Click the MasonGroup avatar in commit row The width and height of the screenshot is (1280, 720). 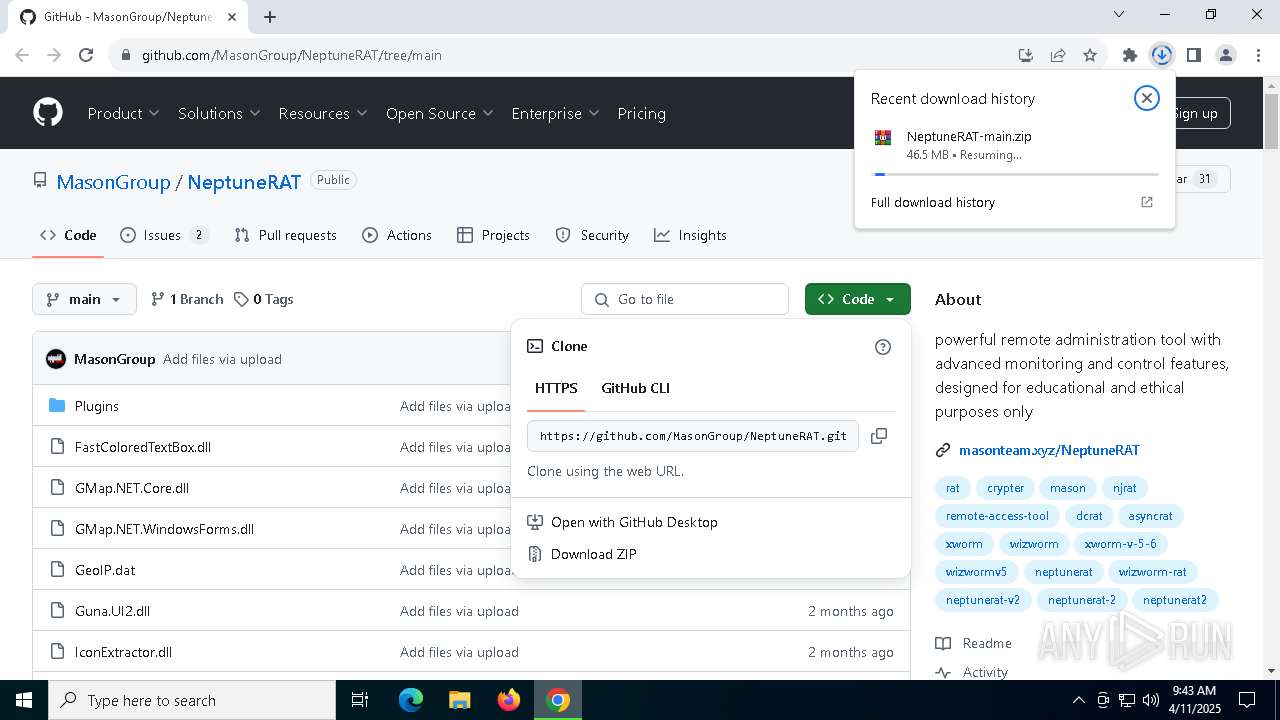pos(56,359)
